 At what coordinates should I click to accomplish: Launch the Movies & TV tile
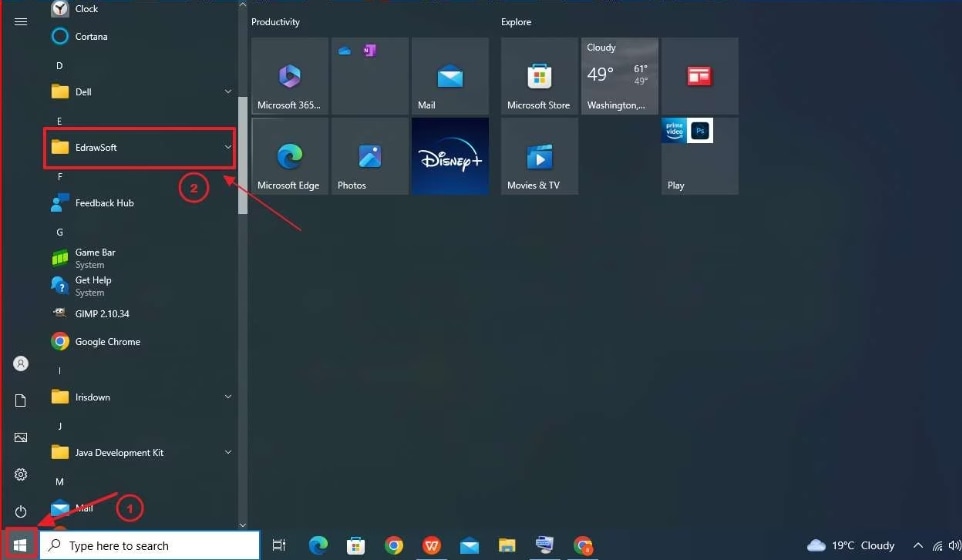539,156
